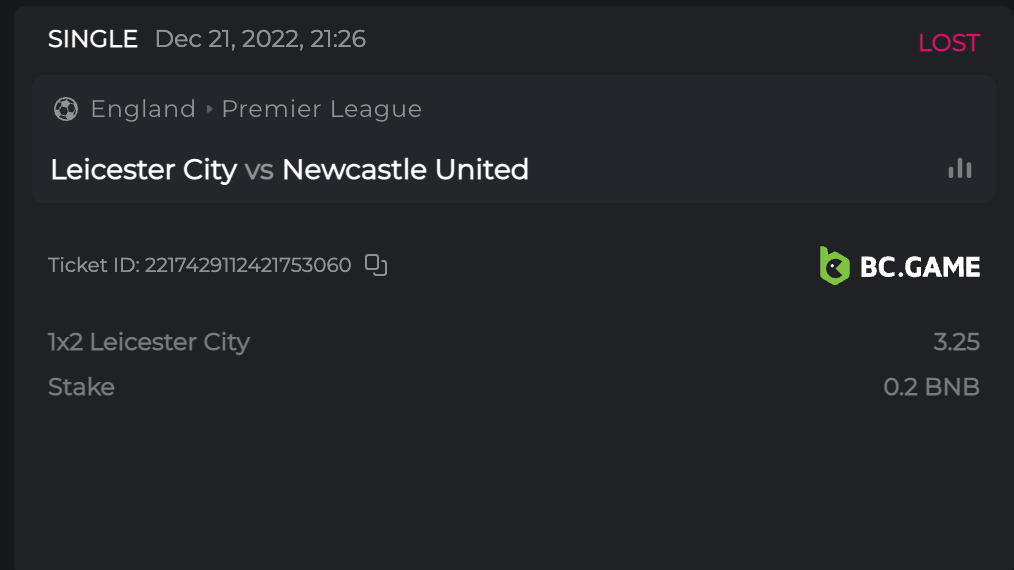Select the England country label
The image size is (1014, 570).
(143, 109)
